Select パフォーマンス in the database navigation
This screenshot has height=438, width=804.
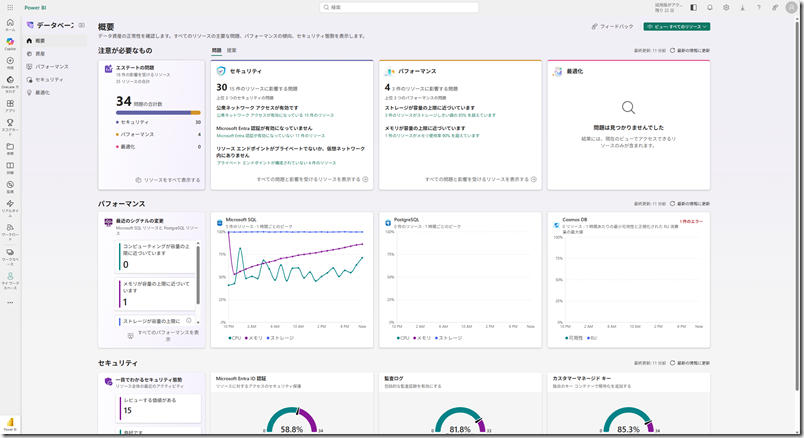(55, 67)
